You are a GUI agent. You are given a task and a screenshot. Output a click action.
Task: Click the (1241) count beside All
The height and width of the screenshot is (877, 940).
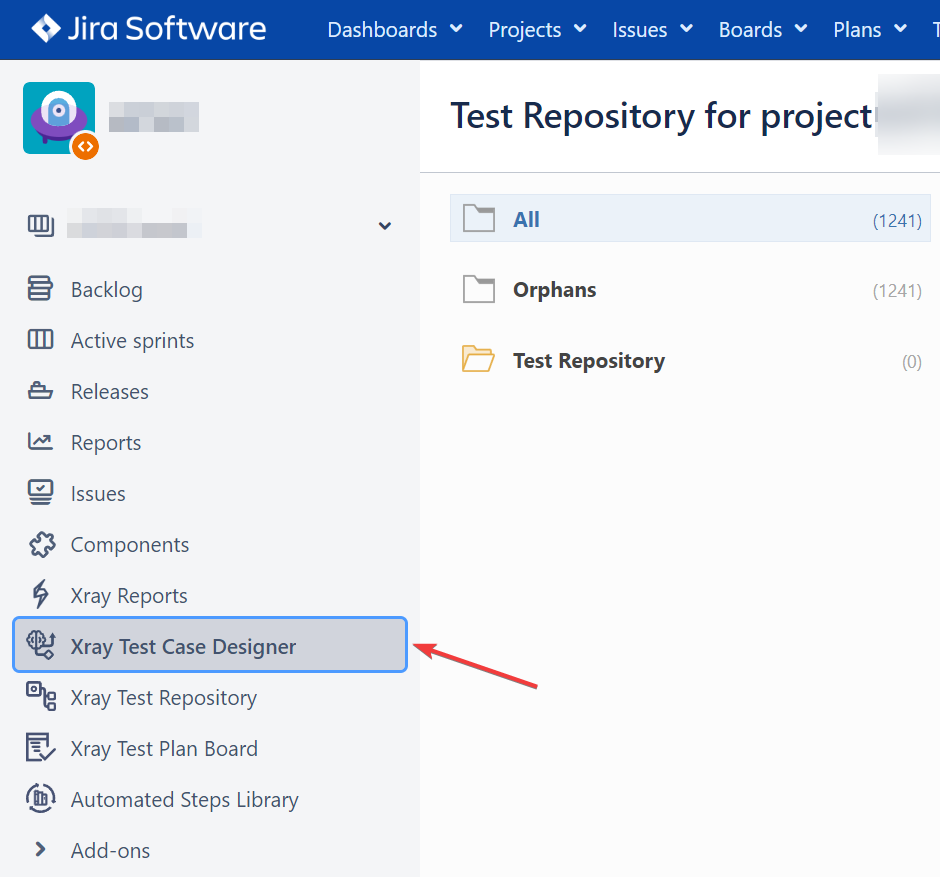(897, 221)
